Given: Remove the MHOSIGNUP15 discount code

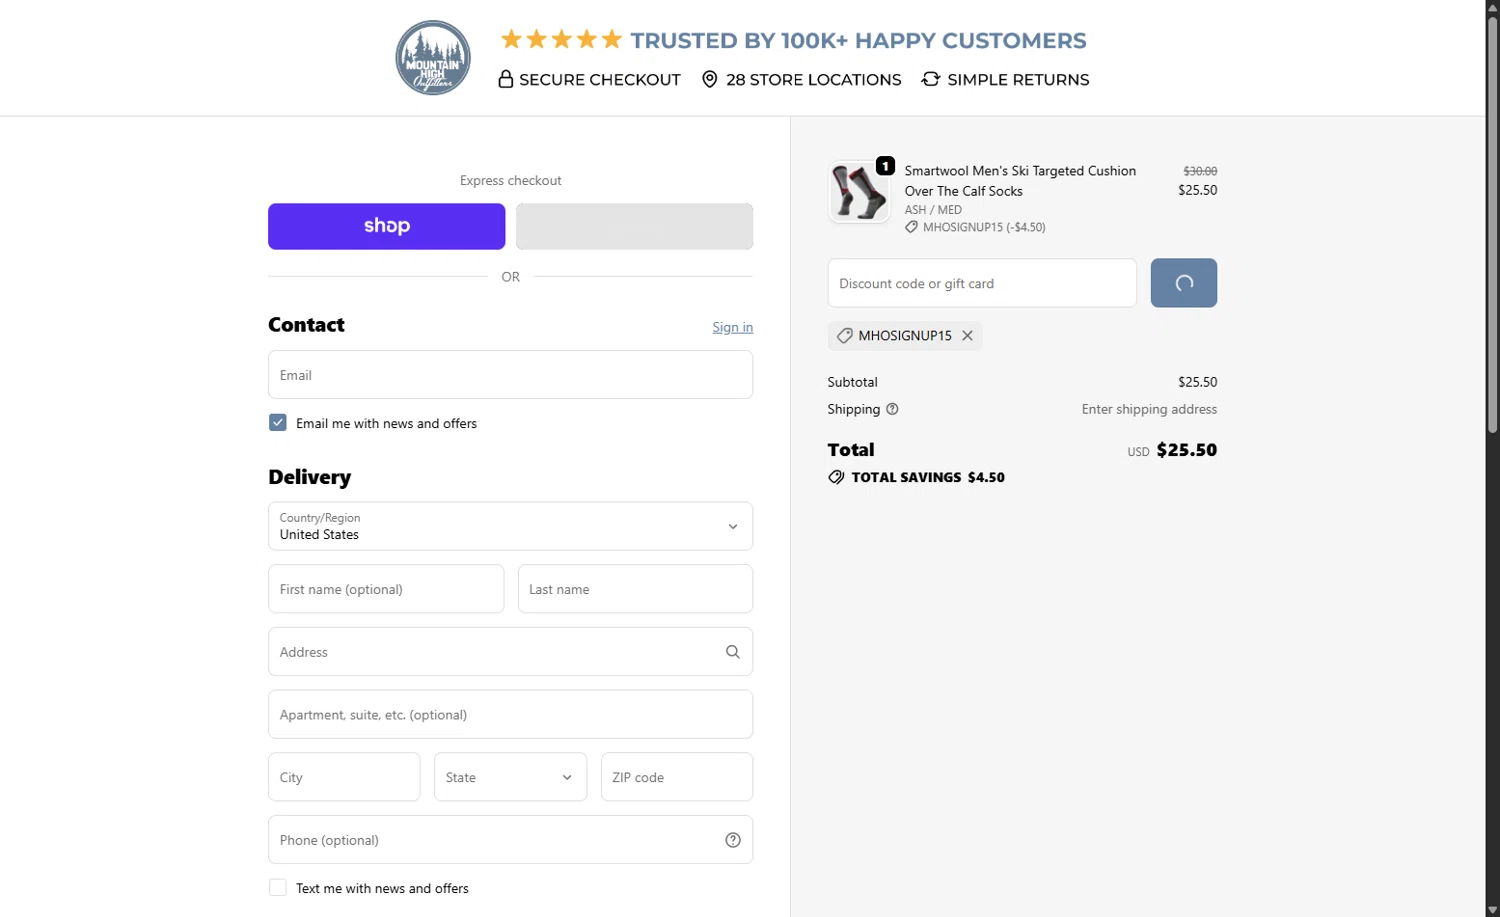Looking at the screenshot, I should click(967, 336).
